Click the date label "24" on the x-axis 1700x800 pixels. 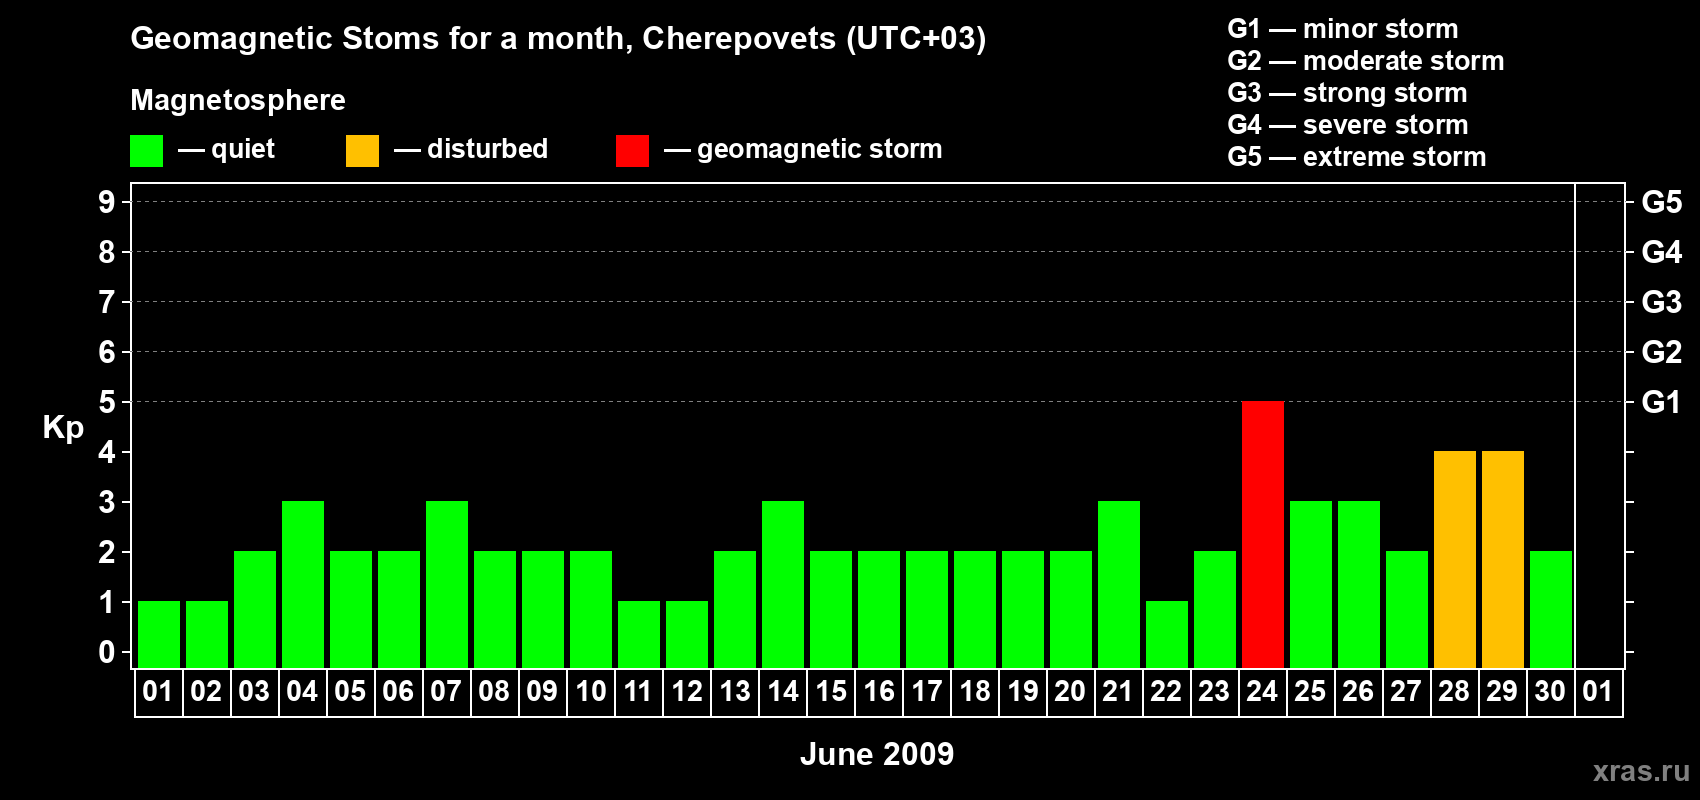[x=1262, y=691]
